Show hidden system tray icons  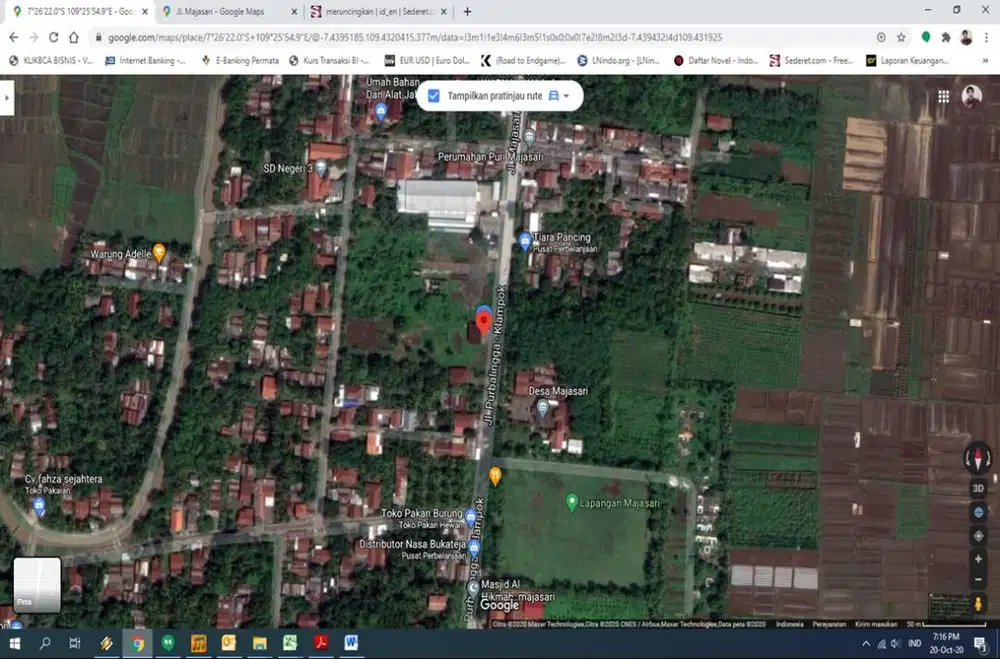[x=865, y=644]
